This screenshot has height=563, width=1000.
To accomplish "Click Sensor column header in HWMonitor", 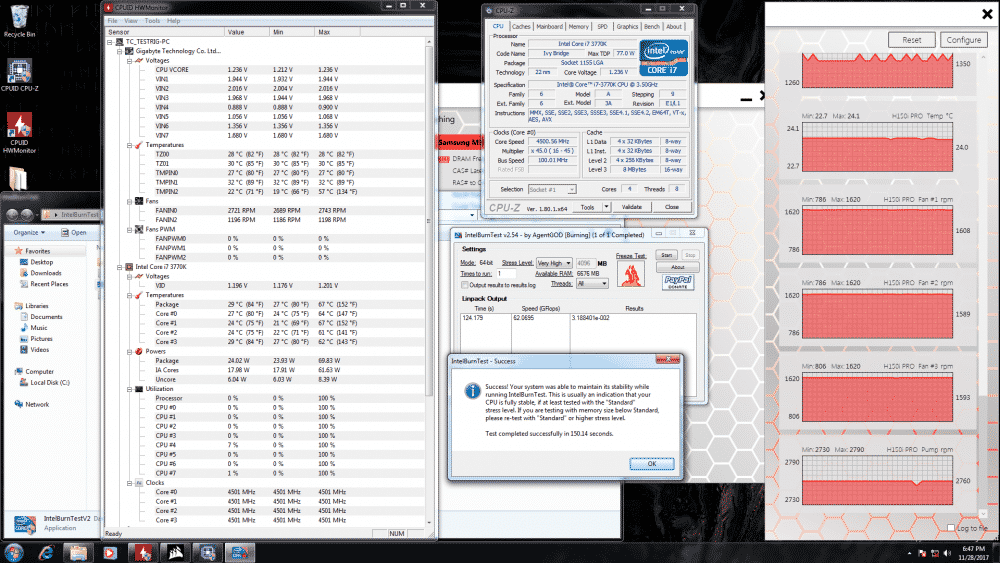I will tap(165, 32).
